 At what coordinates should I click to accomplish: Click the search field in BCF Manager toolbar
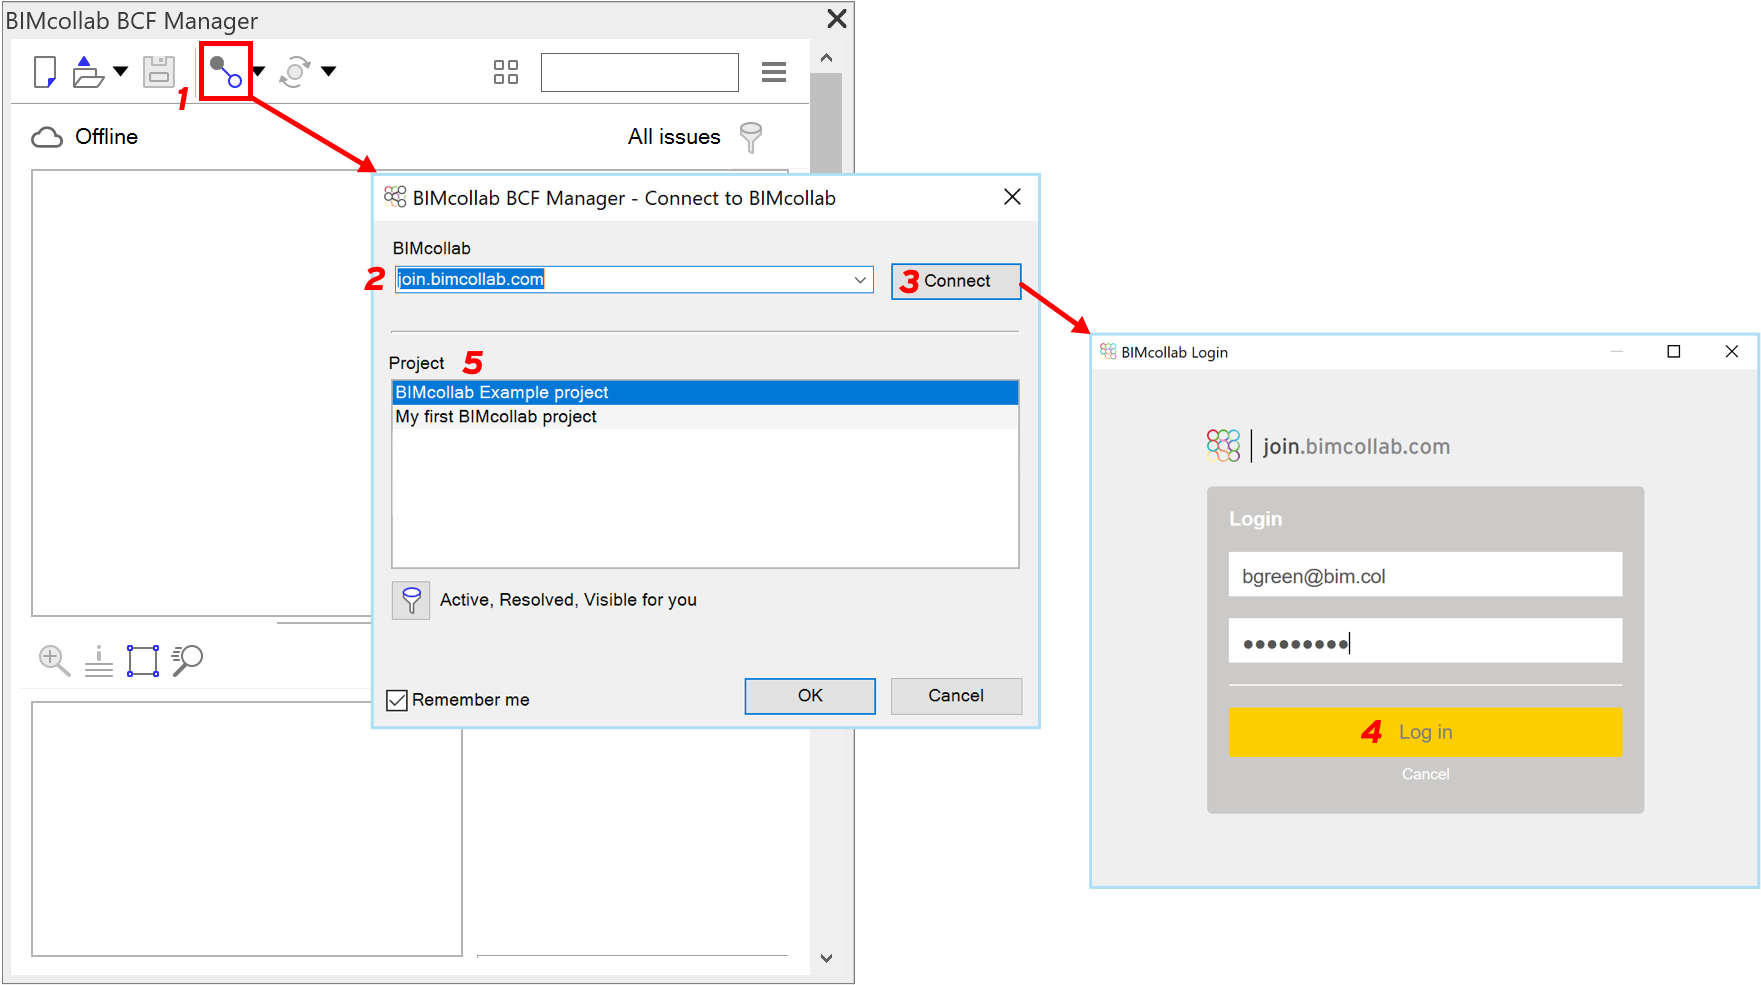point(640,72)
